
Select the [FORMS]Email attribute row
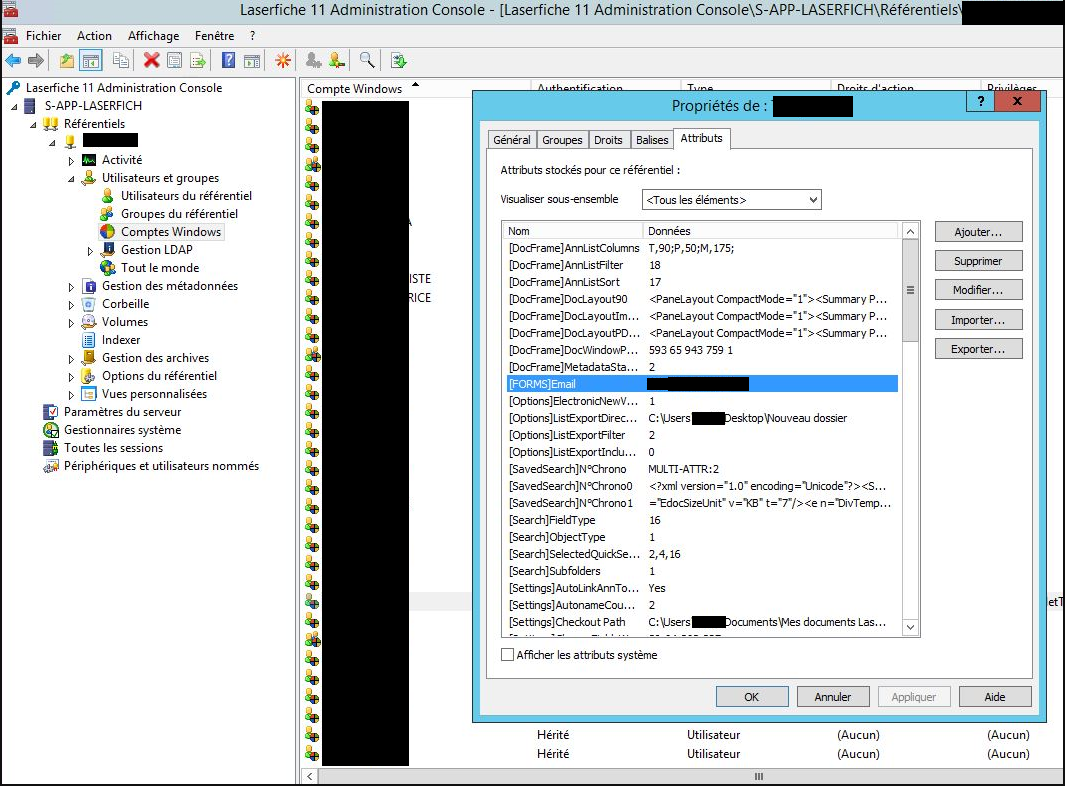pos(702,384)
